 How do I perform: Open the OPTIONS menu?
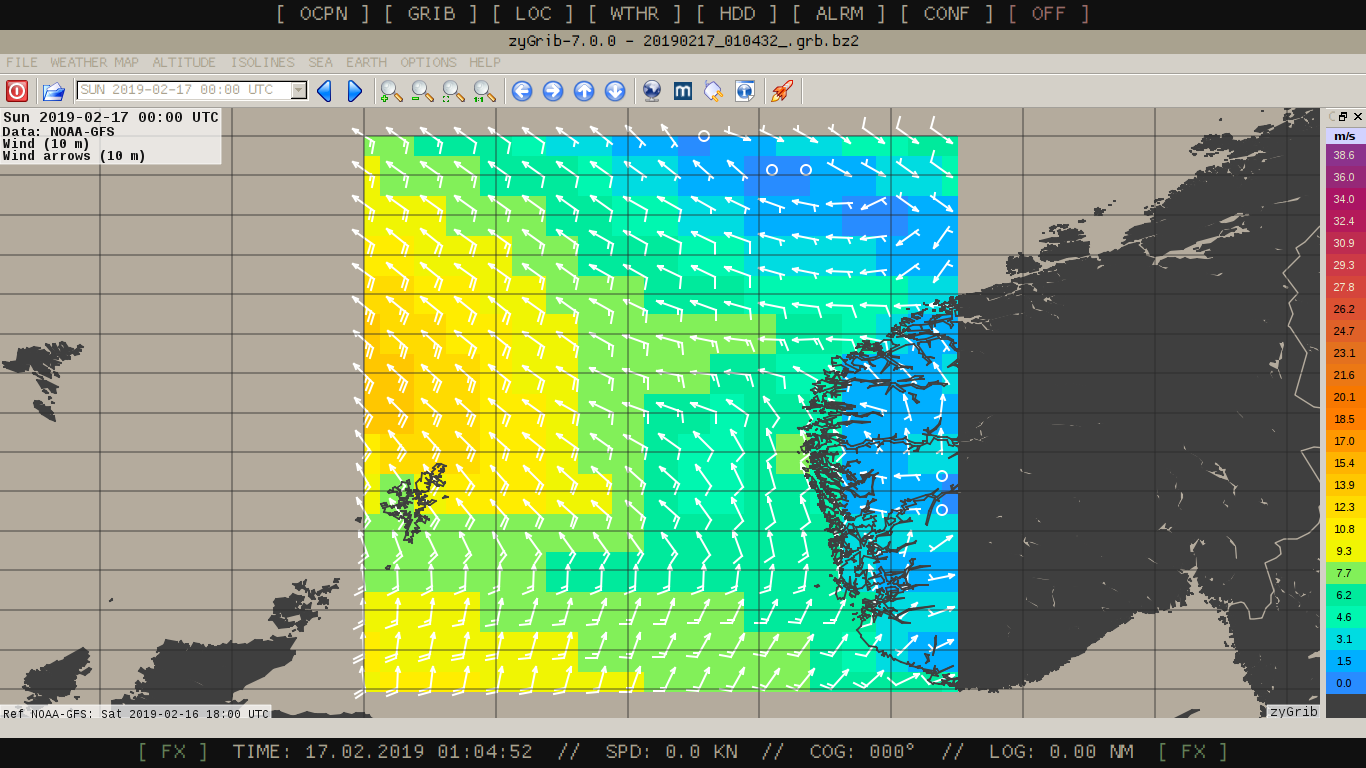[x=429, y=63]
